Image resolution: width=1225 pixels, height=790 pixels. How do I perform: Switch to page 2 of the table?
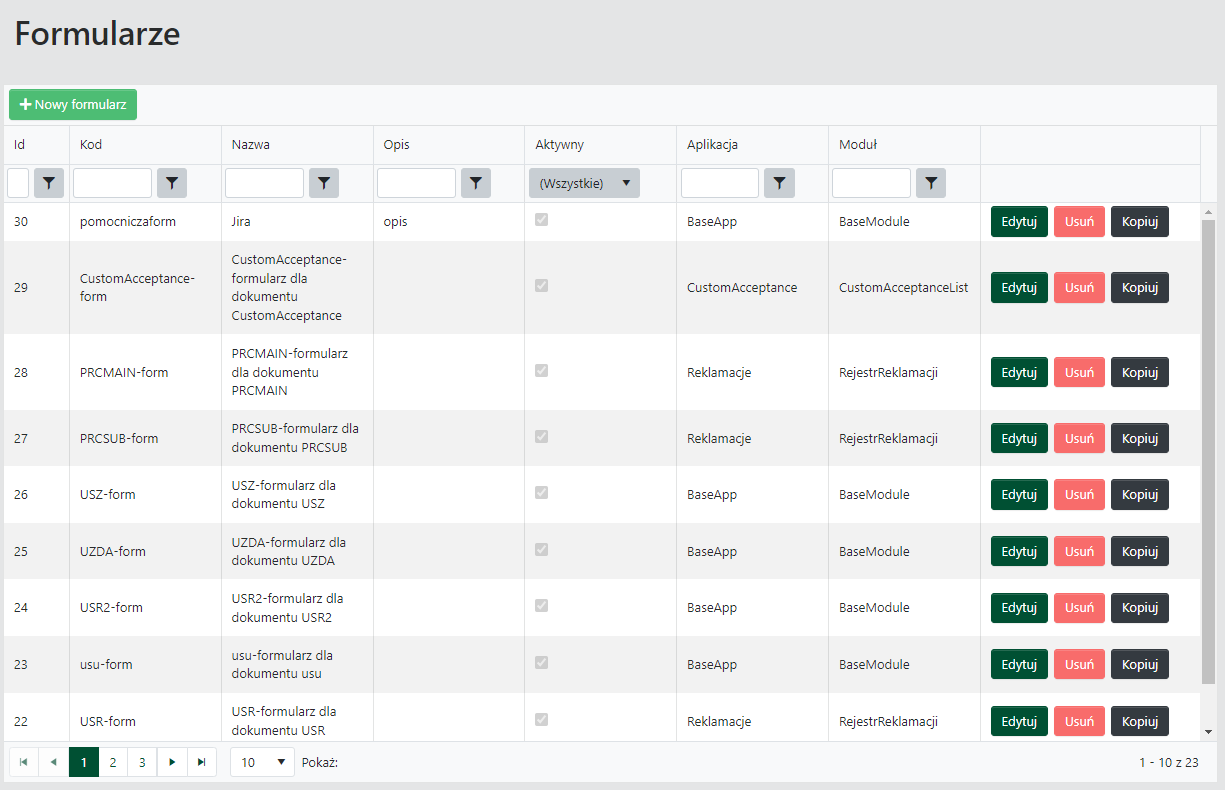[x=112, y=762]
